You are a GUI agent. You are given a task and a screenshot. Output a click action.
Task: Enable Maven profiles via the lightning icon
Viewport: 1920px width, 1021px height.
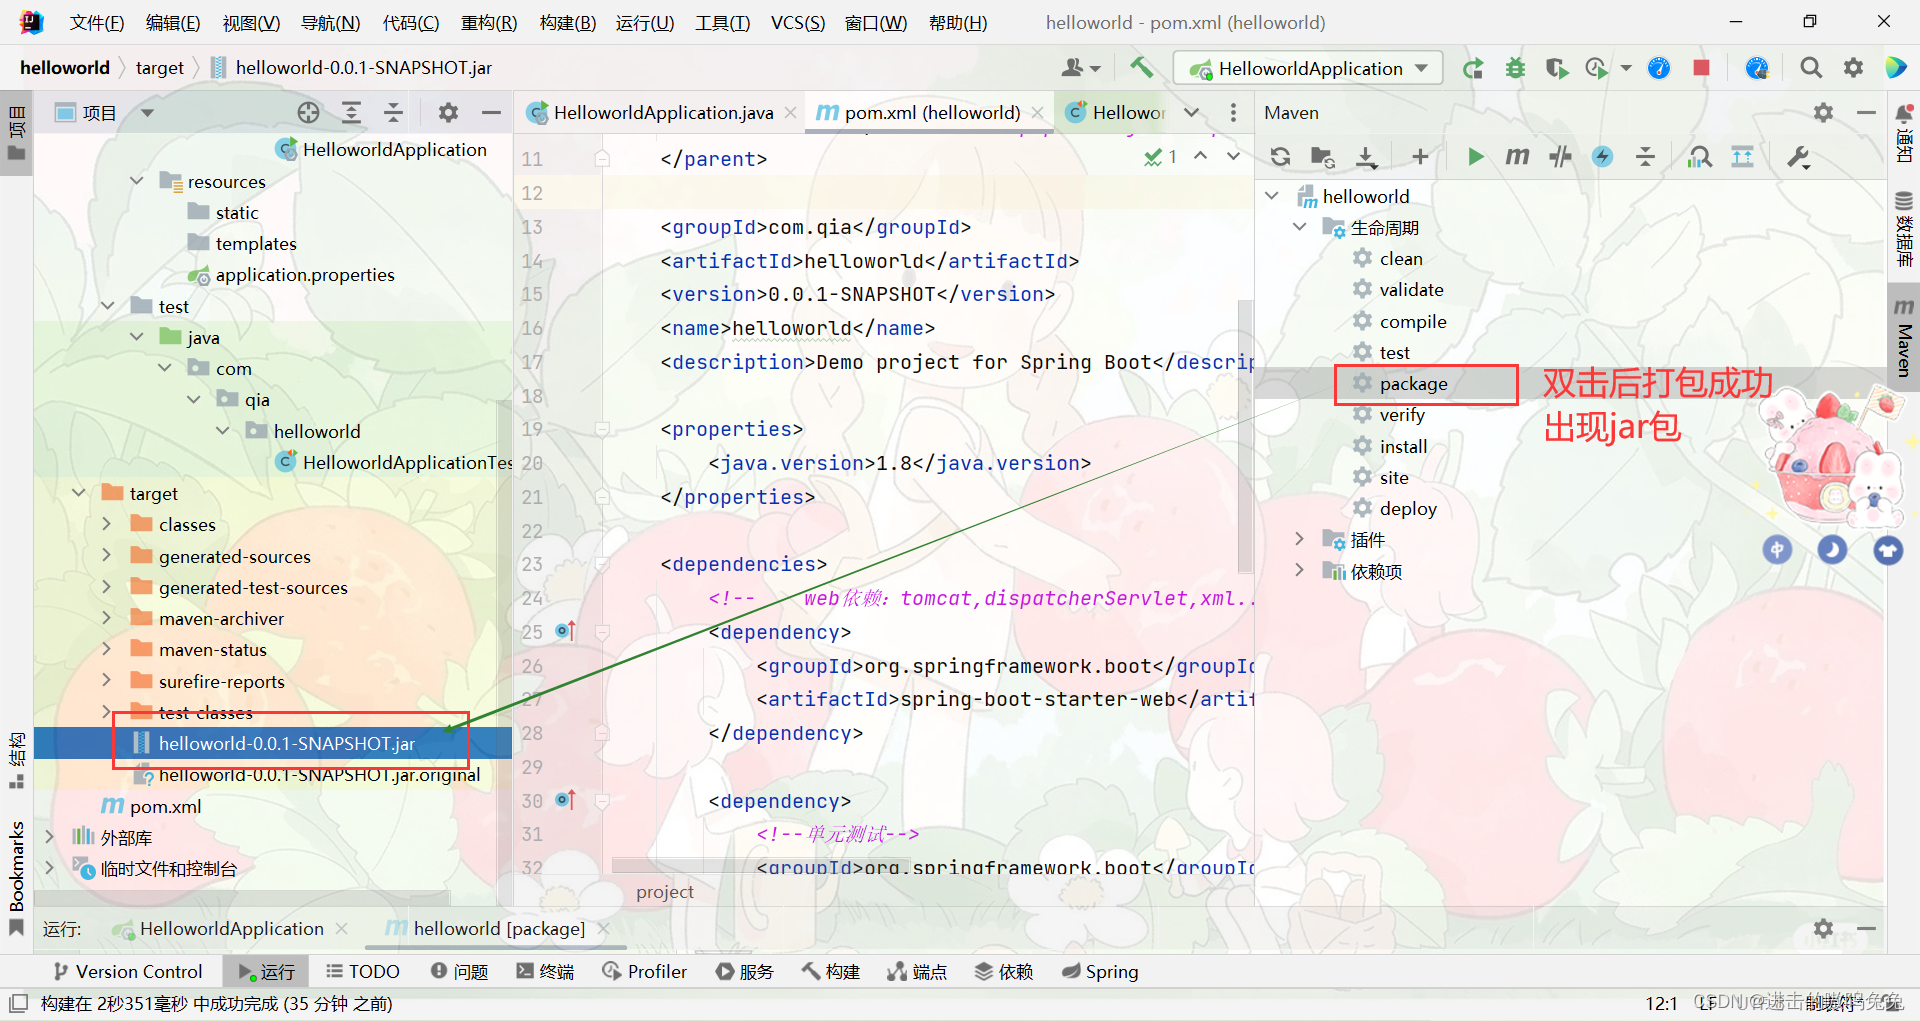coord(1602,157)
